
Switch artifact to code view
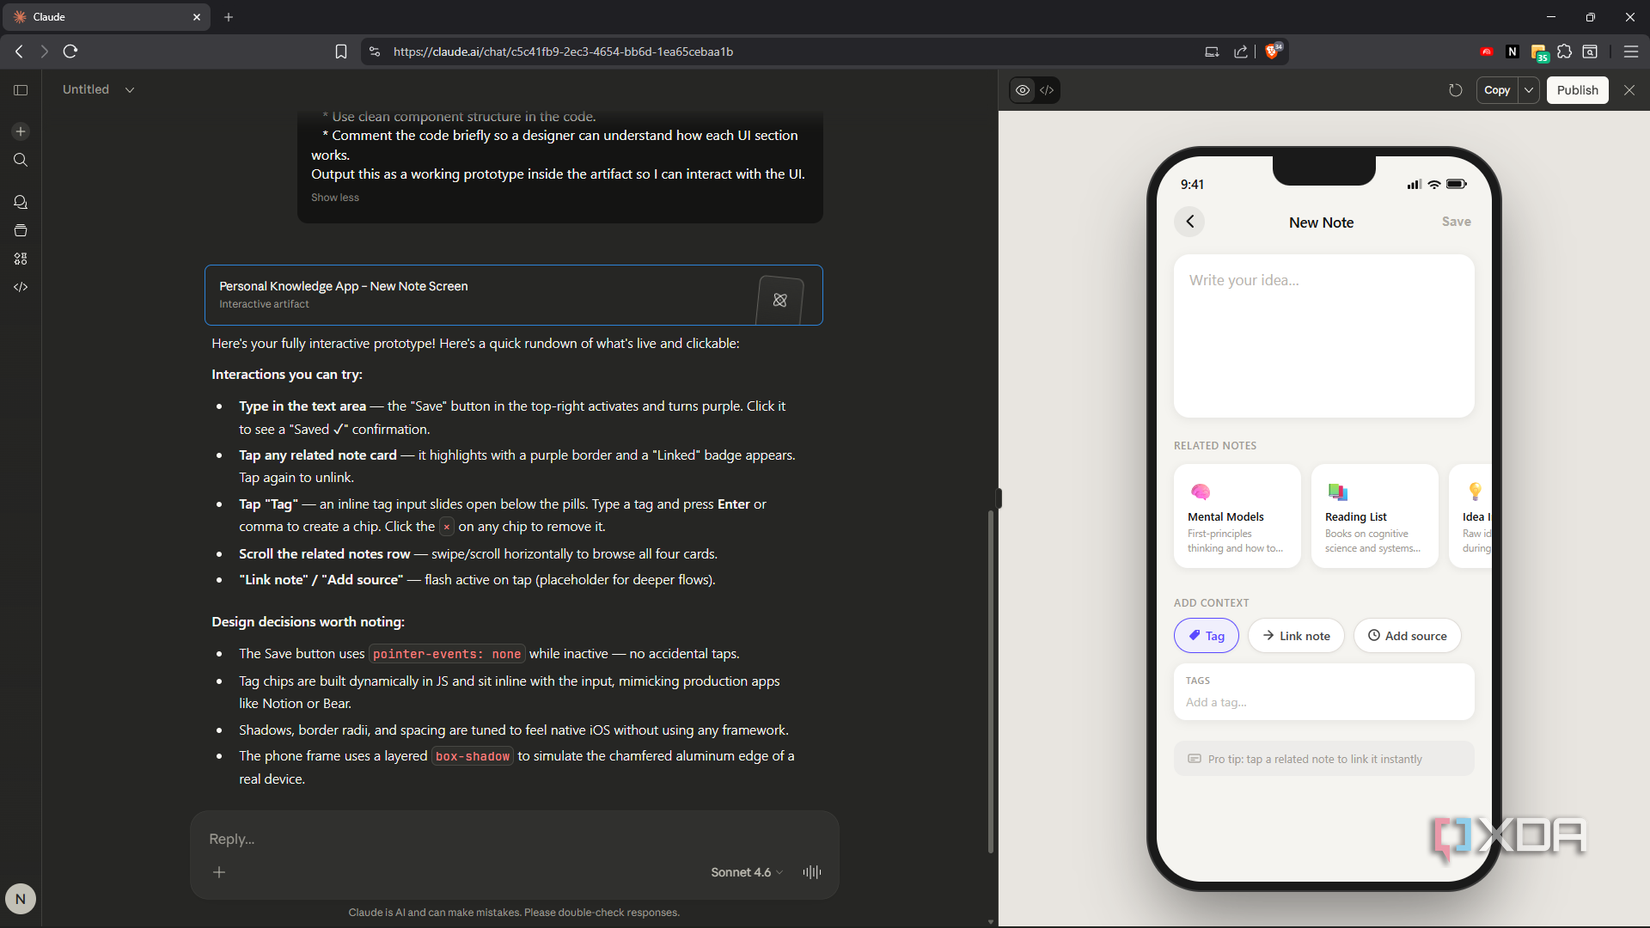pyautogui.click(x=1047, y=90)
